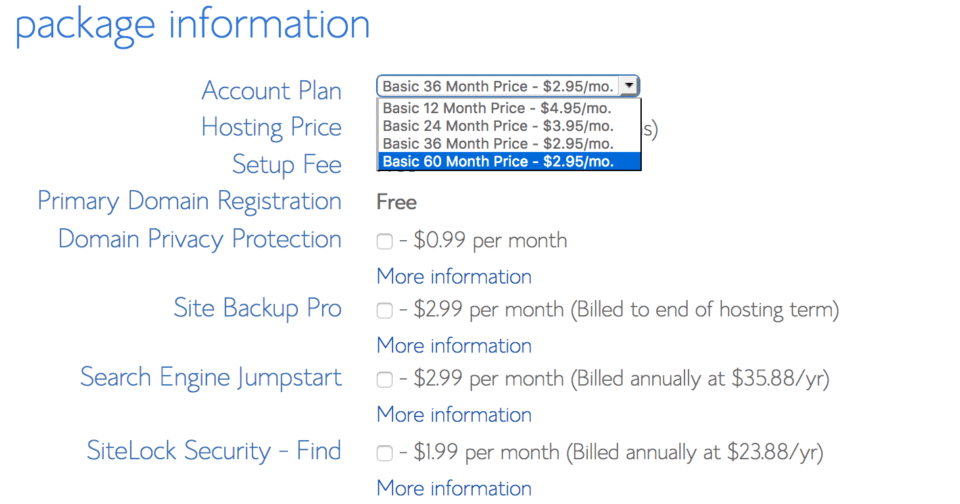
Task: Click the Domain Privacy Protection label
Action: [x=200, y=239]
